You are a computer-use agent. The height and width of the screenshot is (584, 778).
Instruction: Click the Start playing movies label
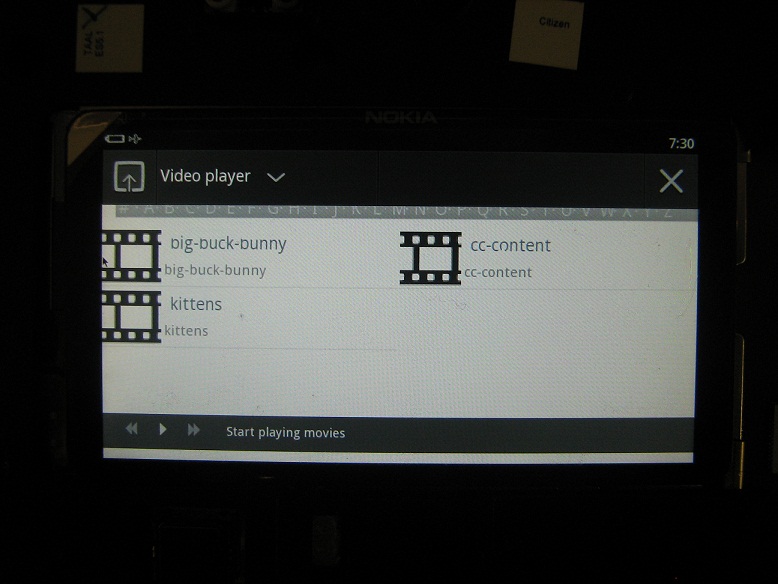coord(285,433)
